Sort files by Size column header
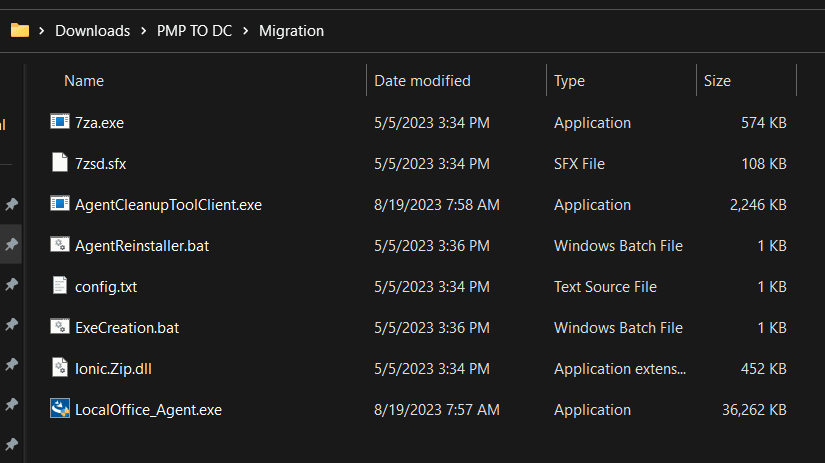 (717, 81)
